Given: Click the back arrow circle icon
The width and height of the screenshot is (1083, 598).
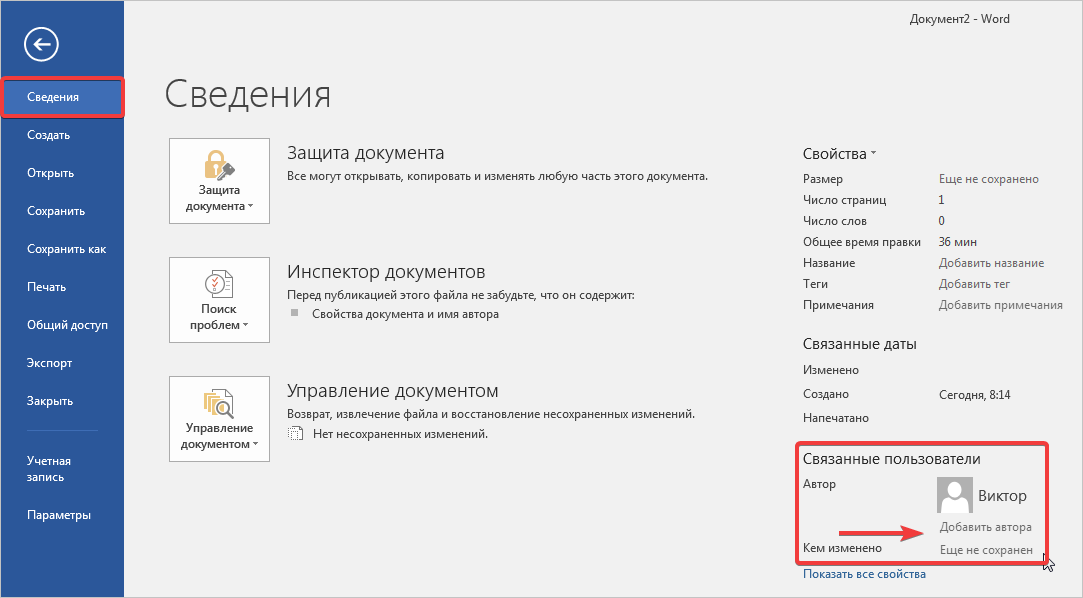Looking at the screenshot, I should [x=43, y=44].
